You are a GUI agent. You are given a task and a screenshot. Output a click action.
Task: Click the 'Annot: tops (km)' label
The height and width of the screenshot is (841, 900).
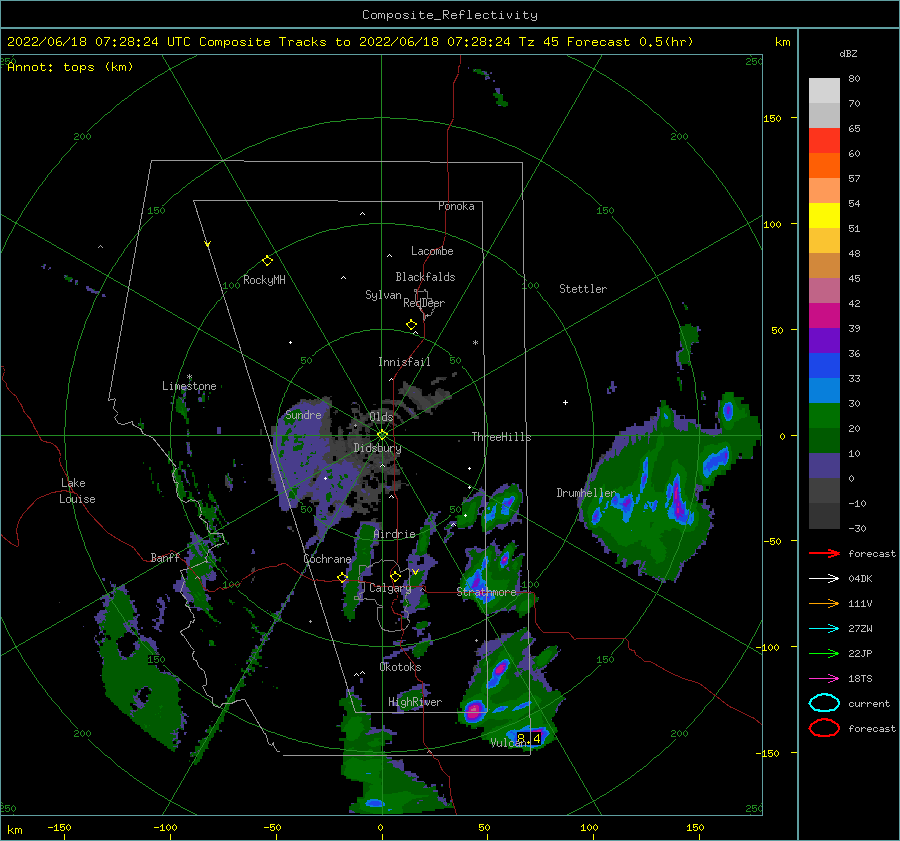click(x=70, y=67)
